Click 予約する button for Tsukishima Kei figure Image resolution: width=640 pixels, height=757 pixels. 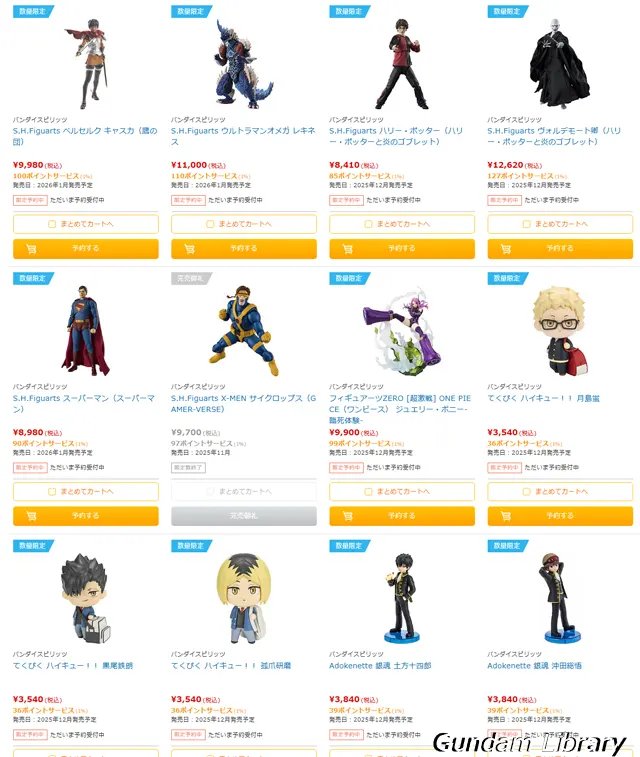560,516
